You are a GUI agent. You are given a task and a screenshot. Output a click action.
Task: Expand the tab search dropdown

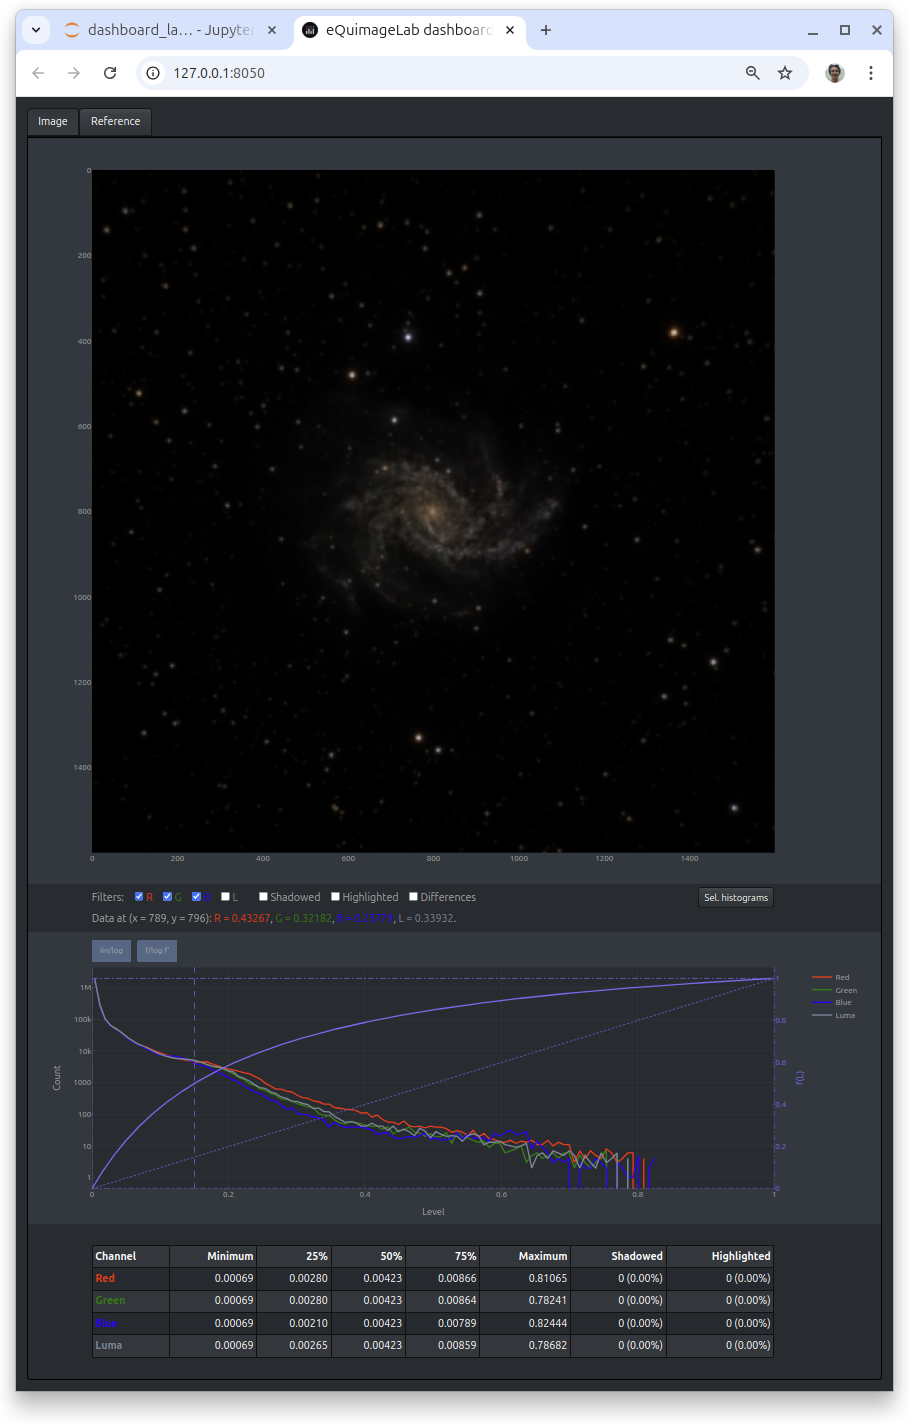36,30
